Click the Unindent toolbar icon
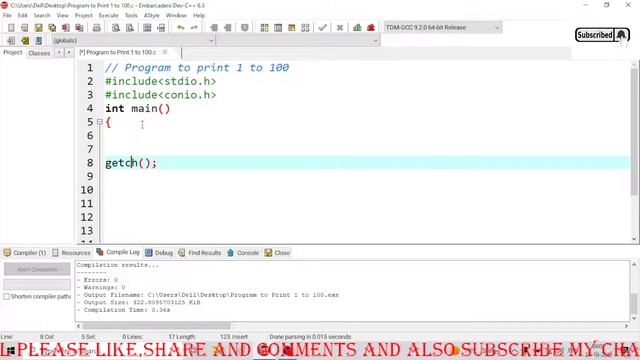This screenshot has width=640, height=360. [227, 27]
